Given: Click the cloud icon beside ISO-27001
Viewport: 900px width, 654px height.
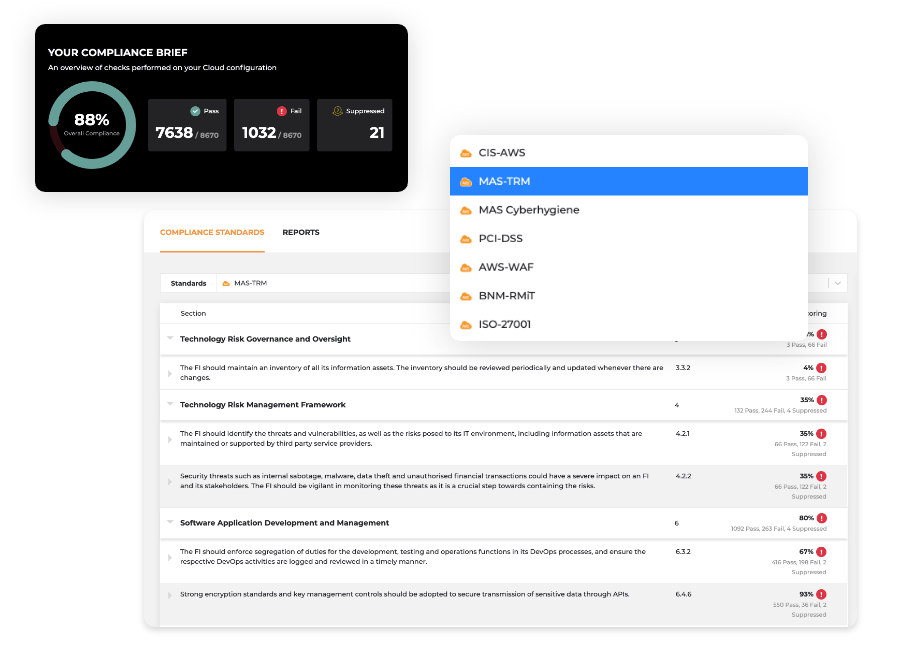Looking at the screenshot, I should [x=466, y=326].
